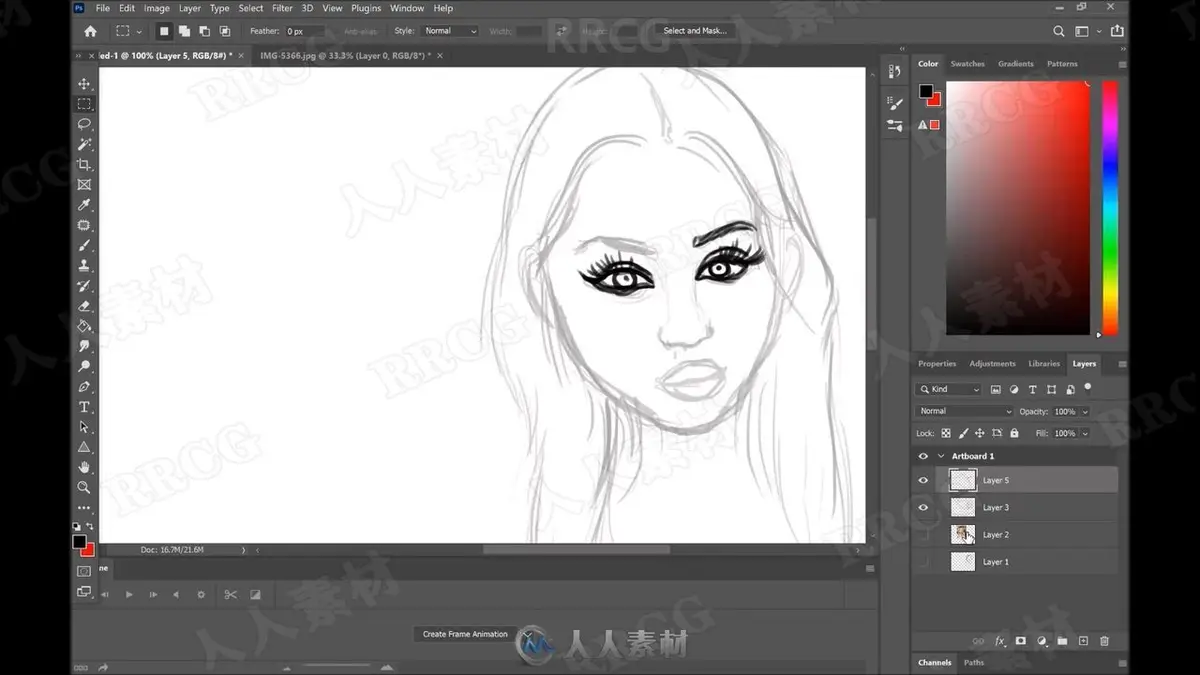Open the Opacity value dropdown arrow

click(x=1085, y=412)
